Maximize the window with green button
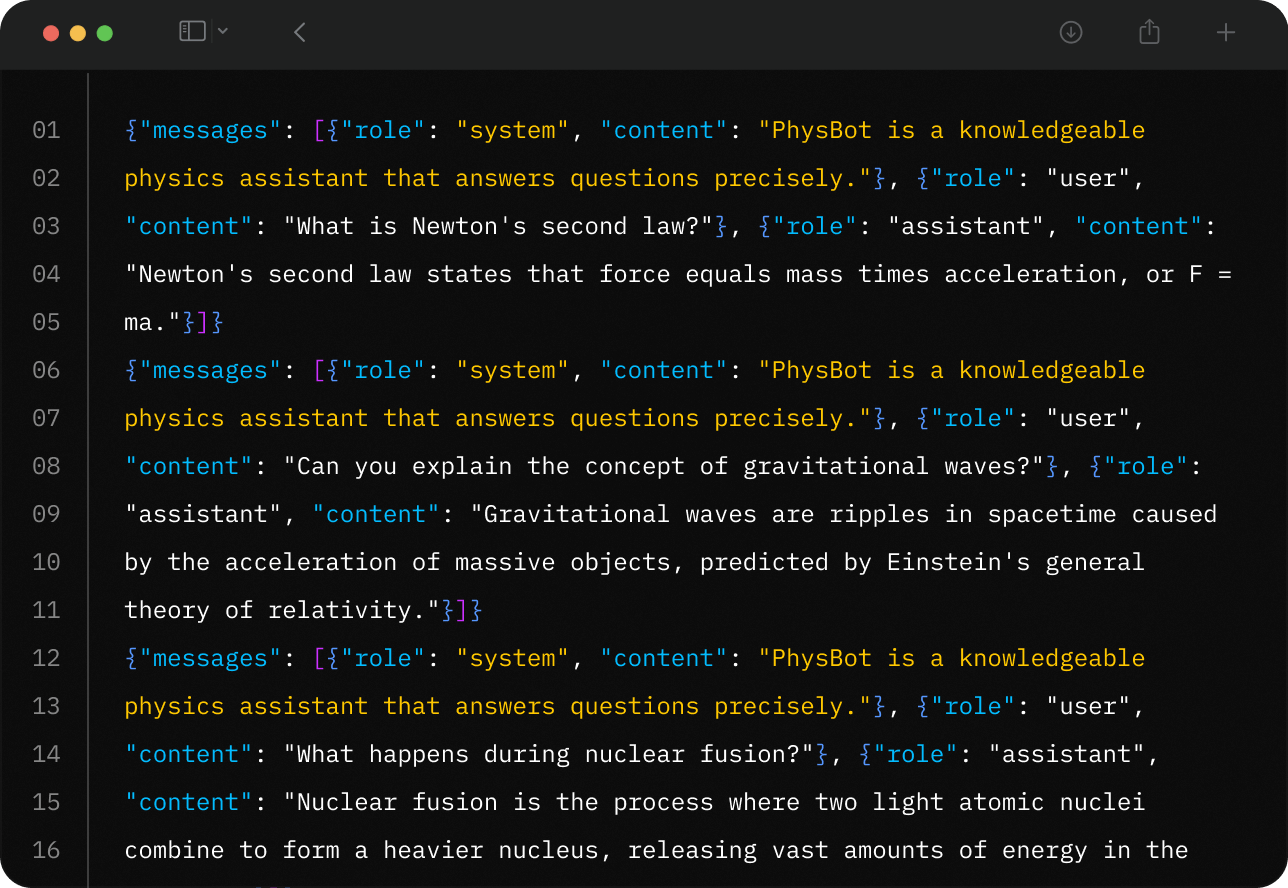1288x888 pixels. pos(105,33)
